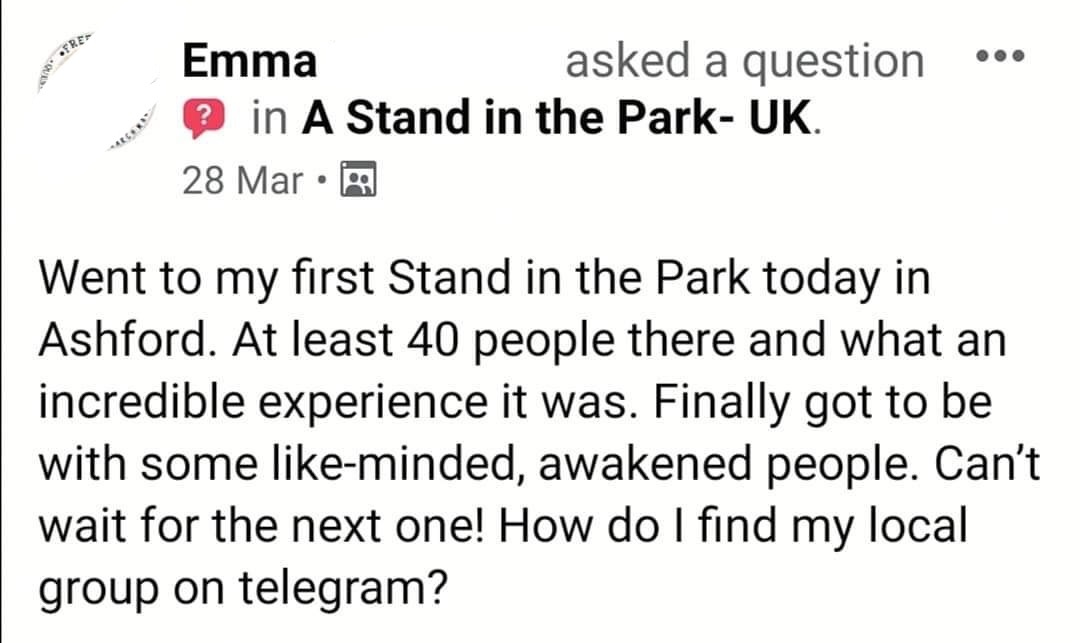
Task: Click the red question mark badge icon
Action: click(203, 119)
